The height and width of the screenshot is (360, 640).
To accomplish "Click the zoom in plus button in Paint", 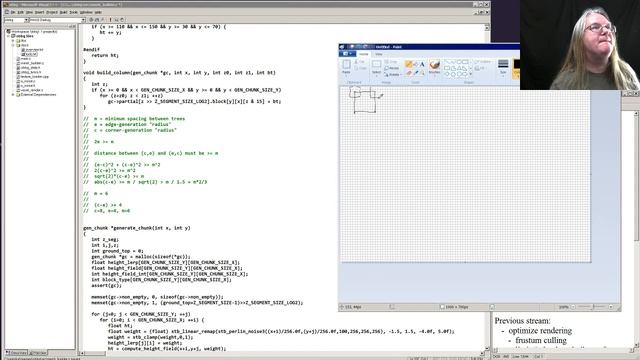I will pyautogui.click(x=611, y=307).
